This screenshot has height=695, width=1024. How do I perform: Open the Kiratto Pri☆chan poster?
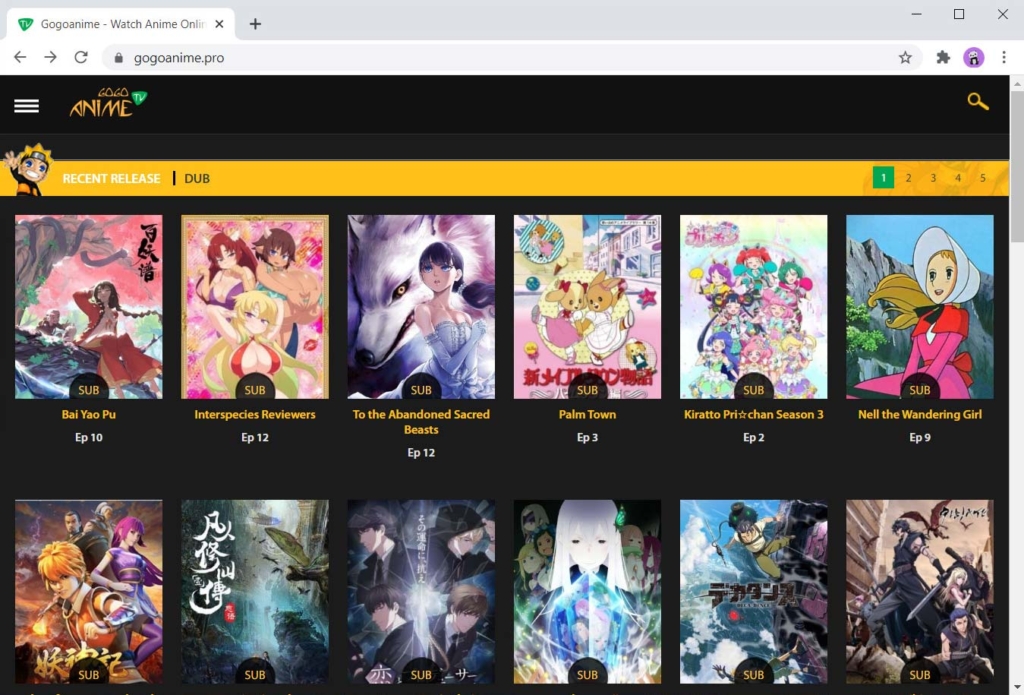click(754, 306)
